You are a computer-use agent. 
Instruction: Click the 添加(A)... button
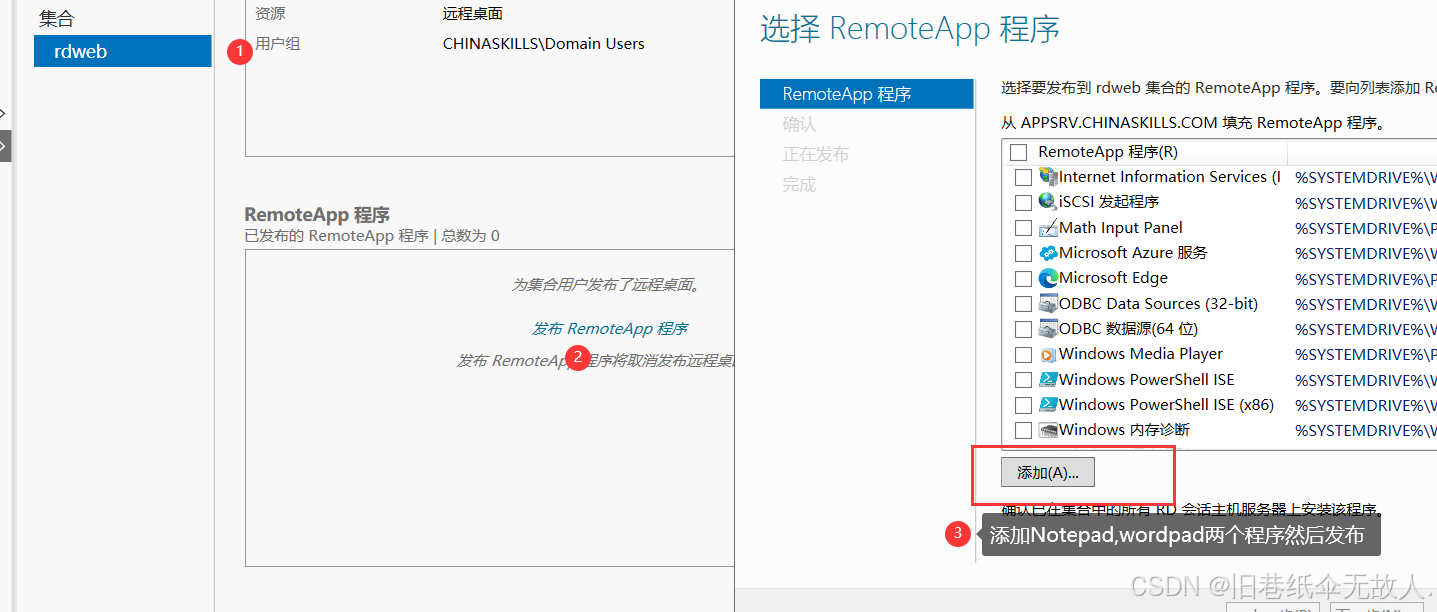point(1046,471)
